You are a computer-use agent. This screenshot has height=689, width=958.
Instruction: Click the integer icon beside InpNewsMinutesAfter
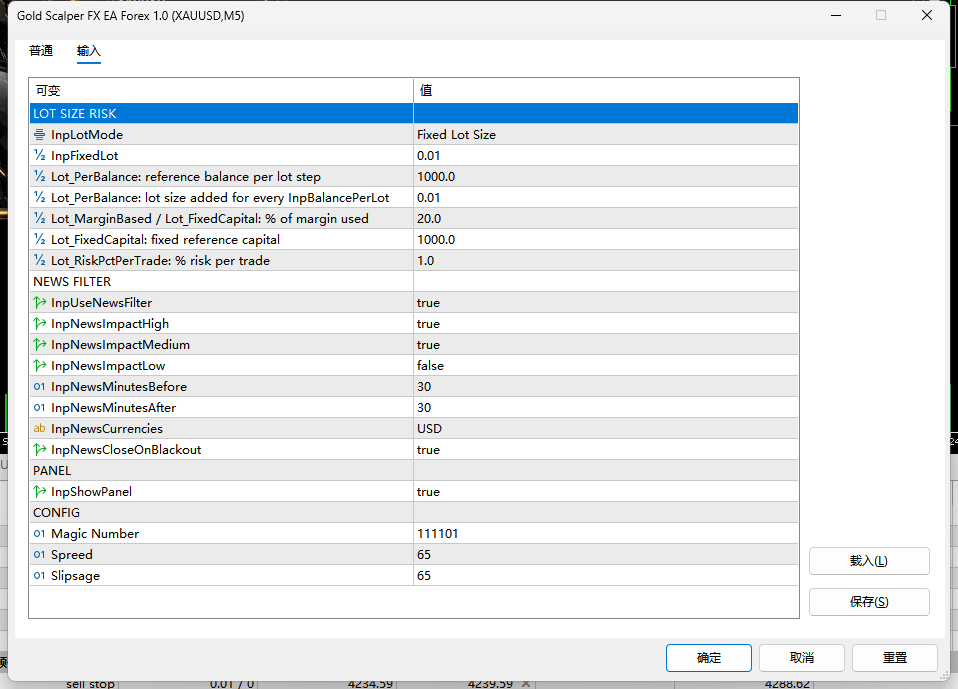40,407
